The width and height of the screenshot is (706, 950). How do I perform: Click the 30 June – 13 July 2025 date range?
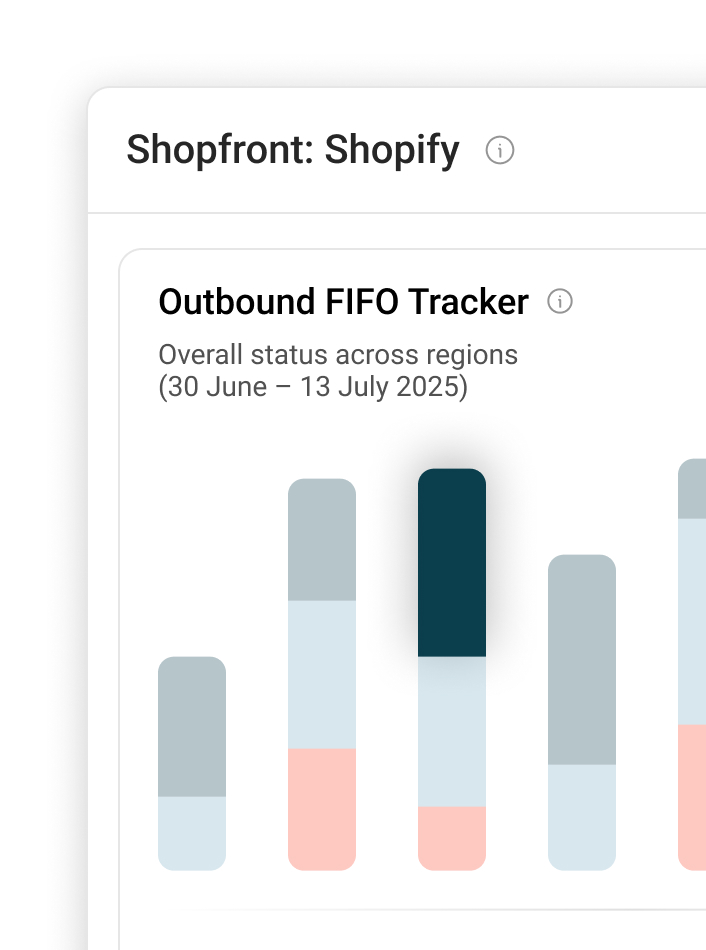pos(313,387)
